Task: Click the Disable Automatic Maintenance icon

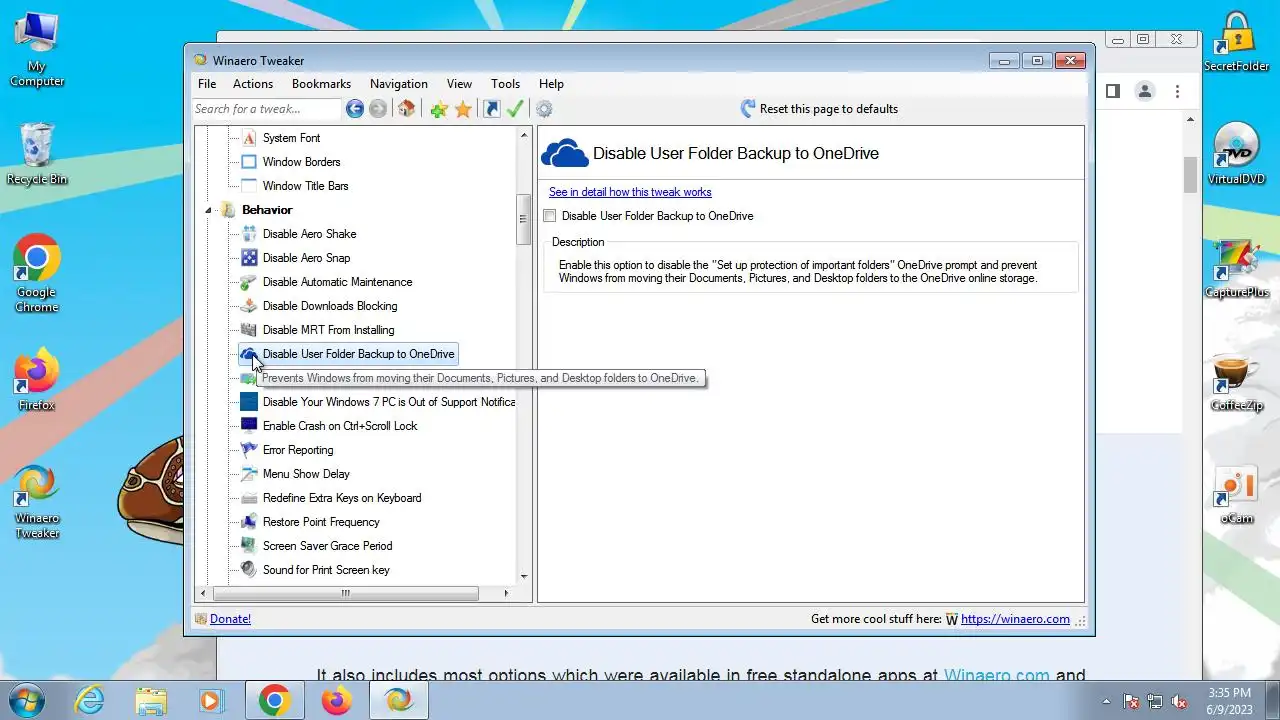Action: [x=249, y=282]
